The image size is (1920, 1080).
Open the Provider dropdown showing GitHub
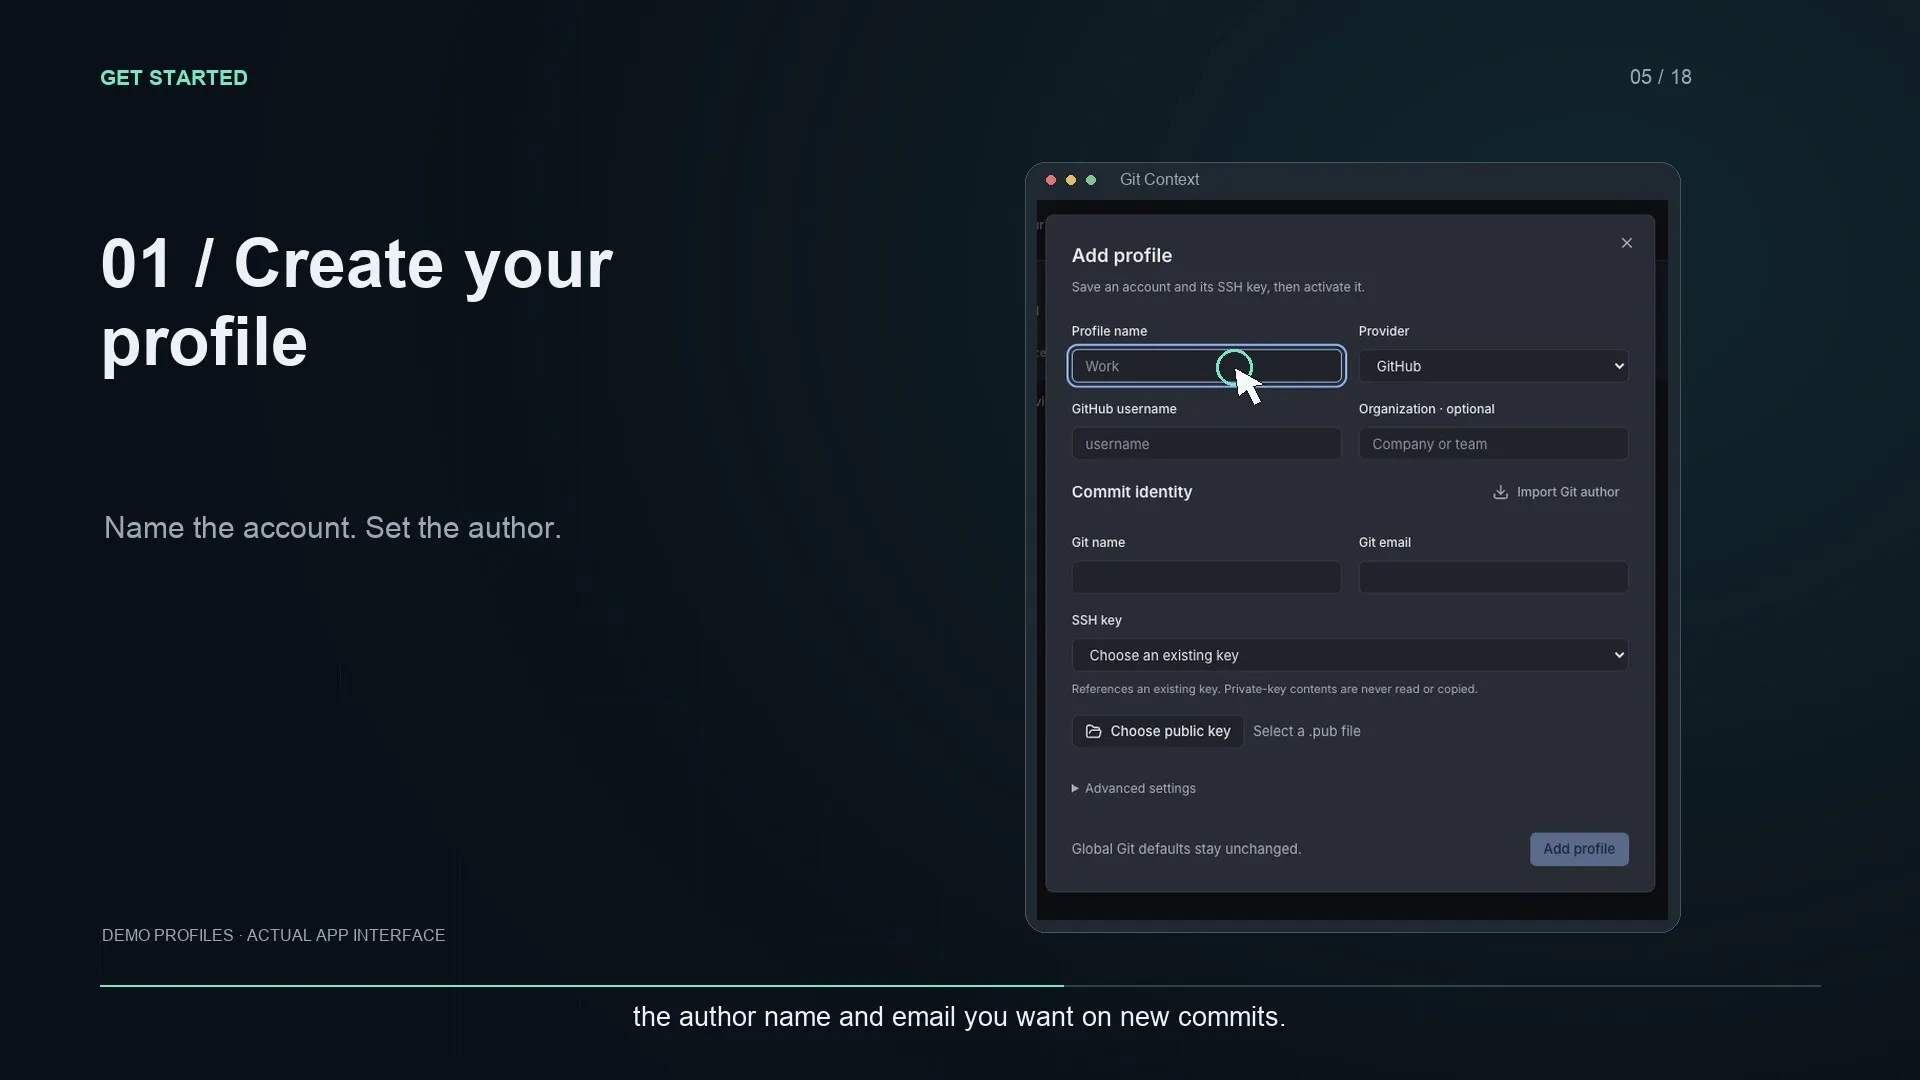pos(1493,366)
